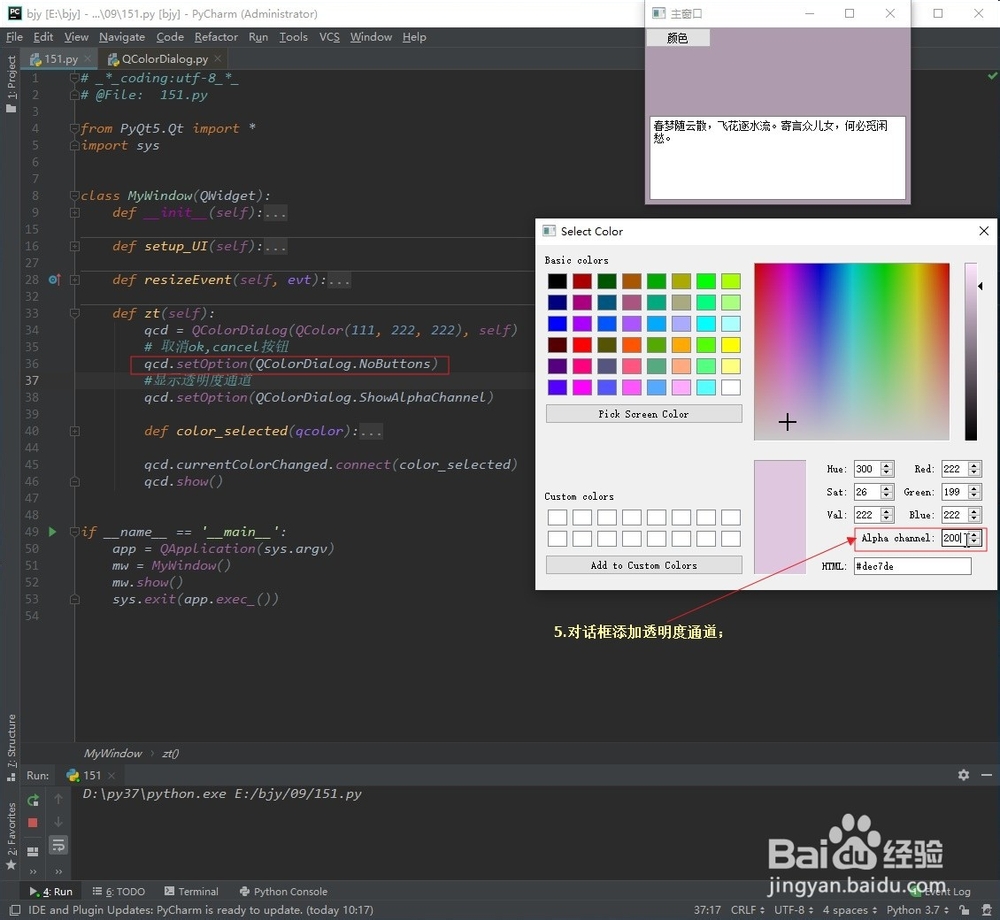The height and width of the screenshot is (920, 1000).
Task: Open the UTF-8 encoding dropdown
Action: point(793,910)
